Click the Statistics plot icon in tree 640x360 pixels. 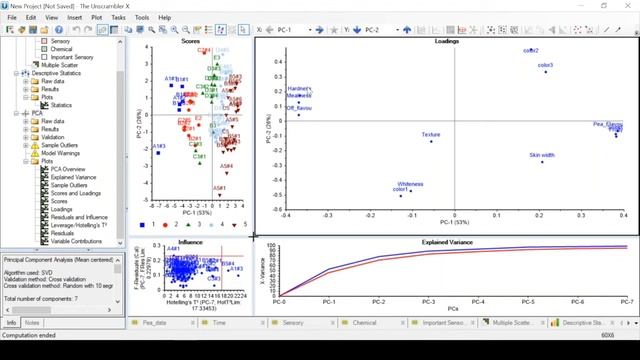click(x=44, y=105)
